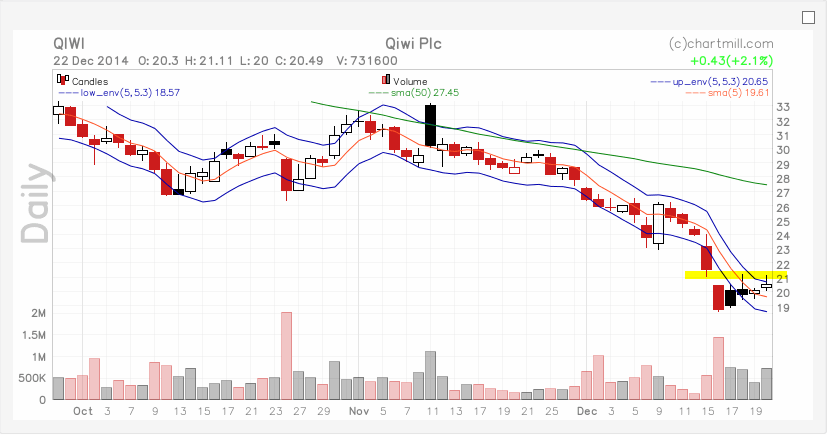Tick the checkbox in the top-right corner

[x=808, y=17]
